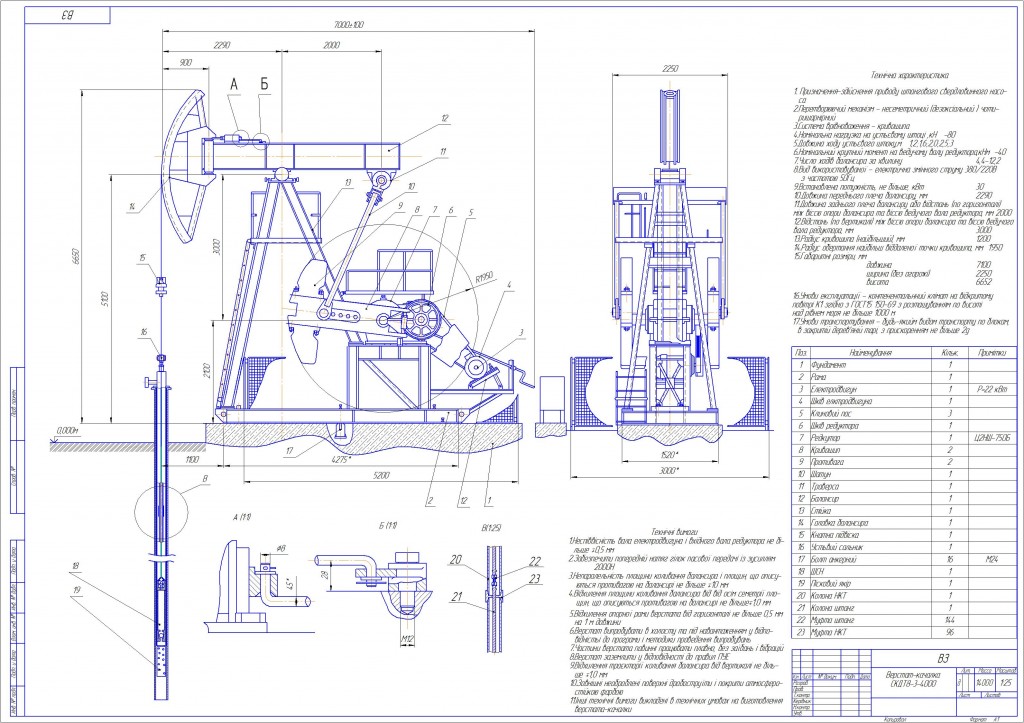Screen dimensions: 1024x723
Task: Click the thread label "М12" in detail Б
Action: point(408,640)
